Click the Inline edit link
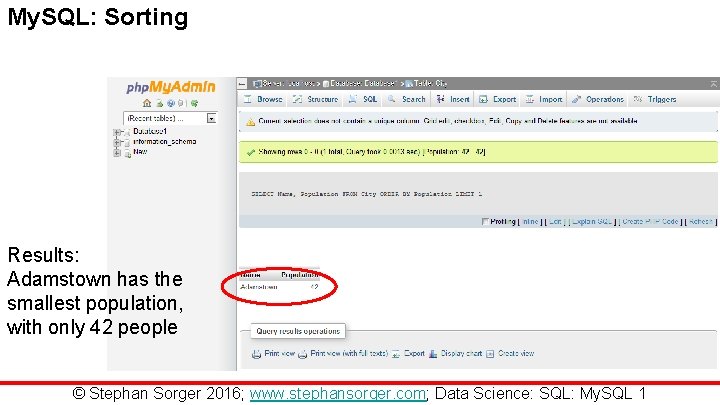720x405 pixels. (530, 221)
